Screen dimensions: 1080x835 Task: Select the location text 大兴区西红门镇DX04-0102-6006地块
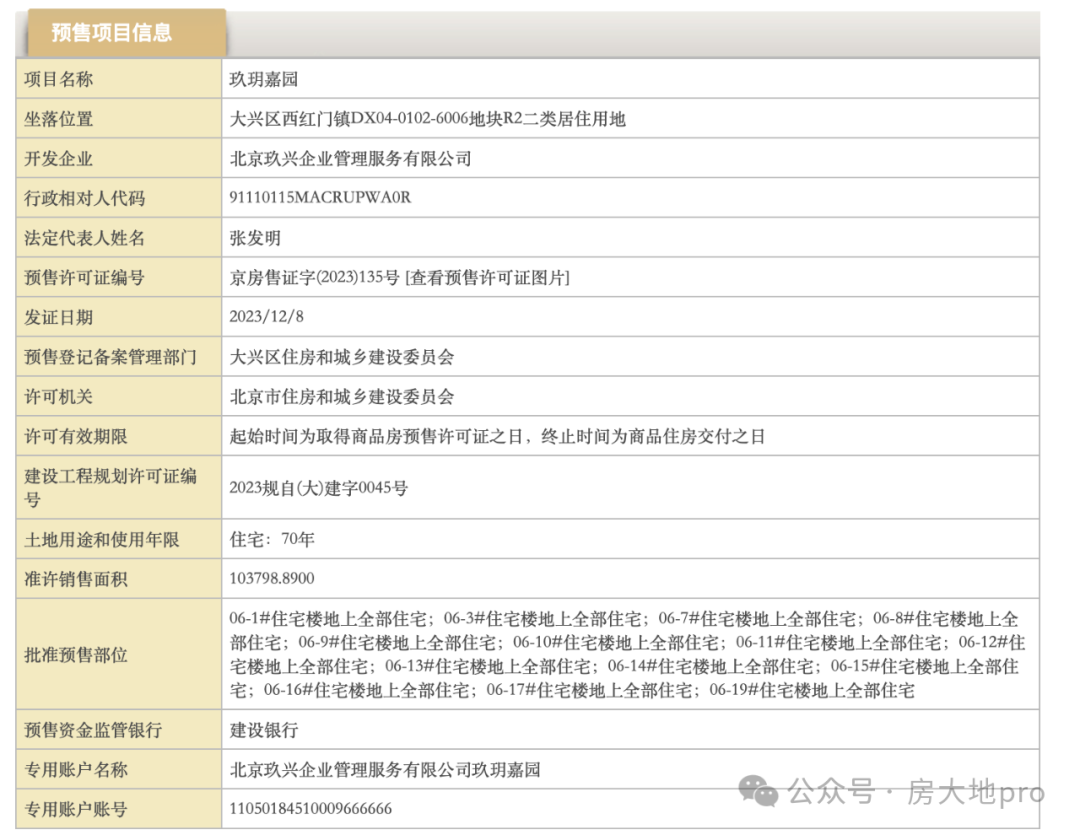[366, 119]
